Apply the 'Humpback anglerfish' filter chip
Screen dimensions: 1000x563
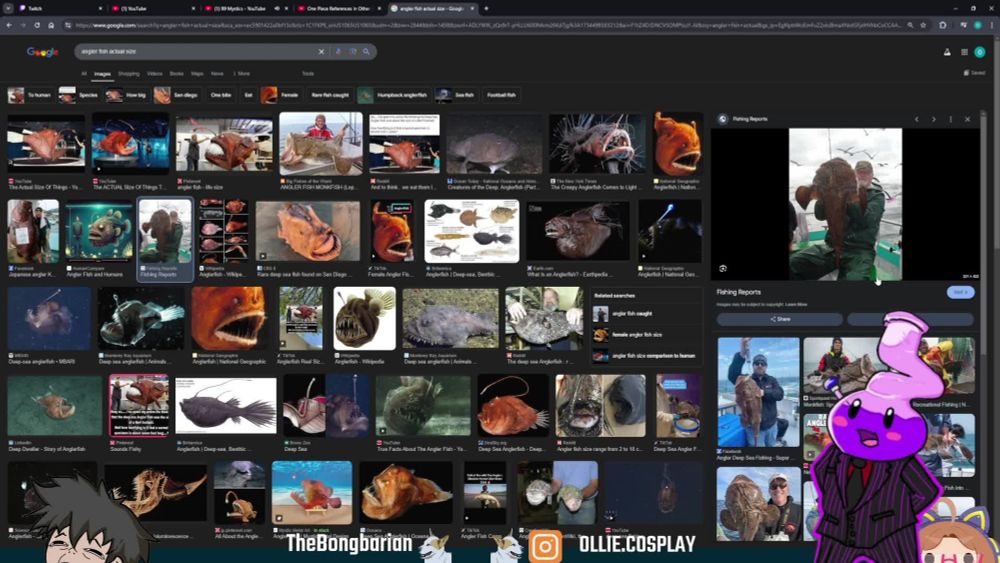[393, 95]
